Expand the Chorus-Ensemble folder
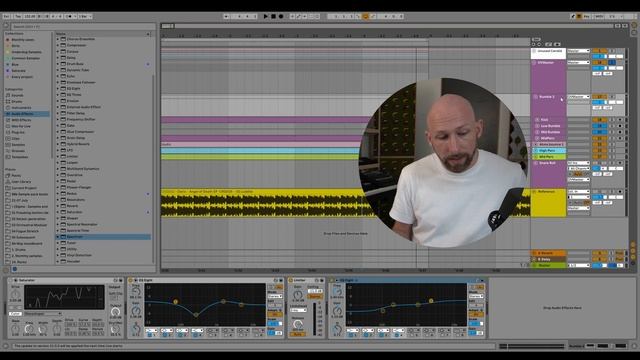Screen dimensions: 640x360 (x=58, y=39)
